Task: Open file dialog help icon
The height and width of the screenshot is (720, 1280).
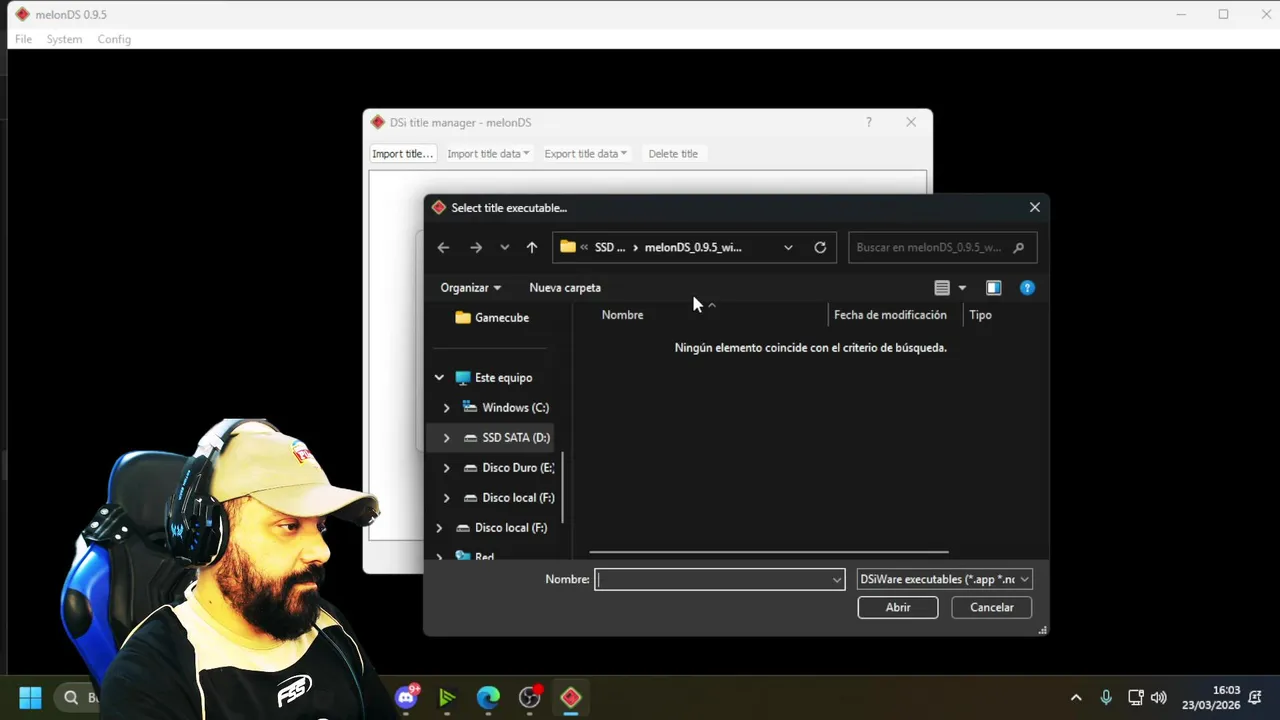Action: [1027, 288]
